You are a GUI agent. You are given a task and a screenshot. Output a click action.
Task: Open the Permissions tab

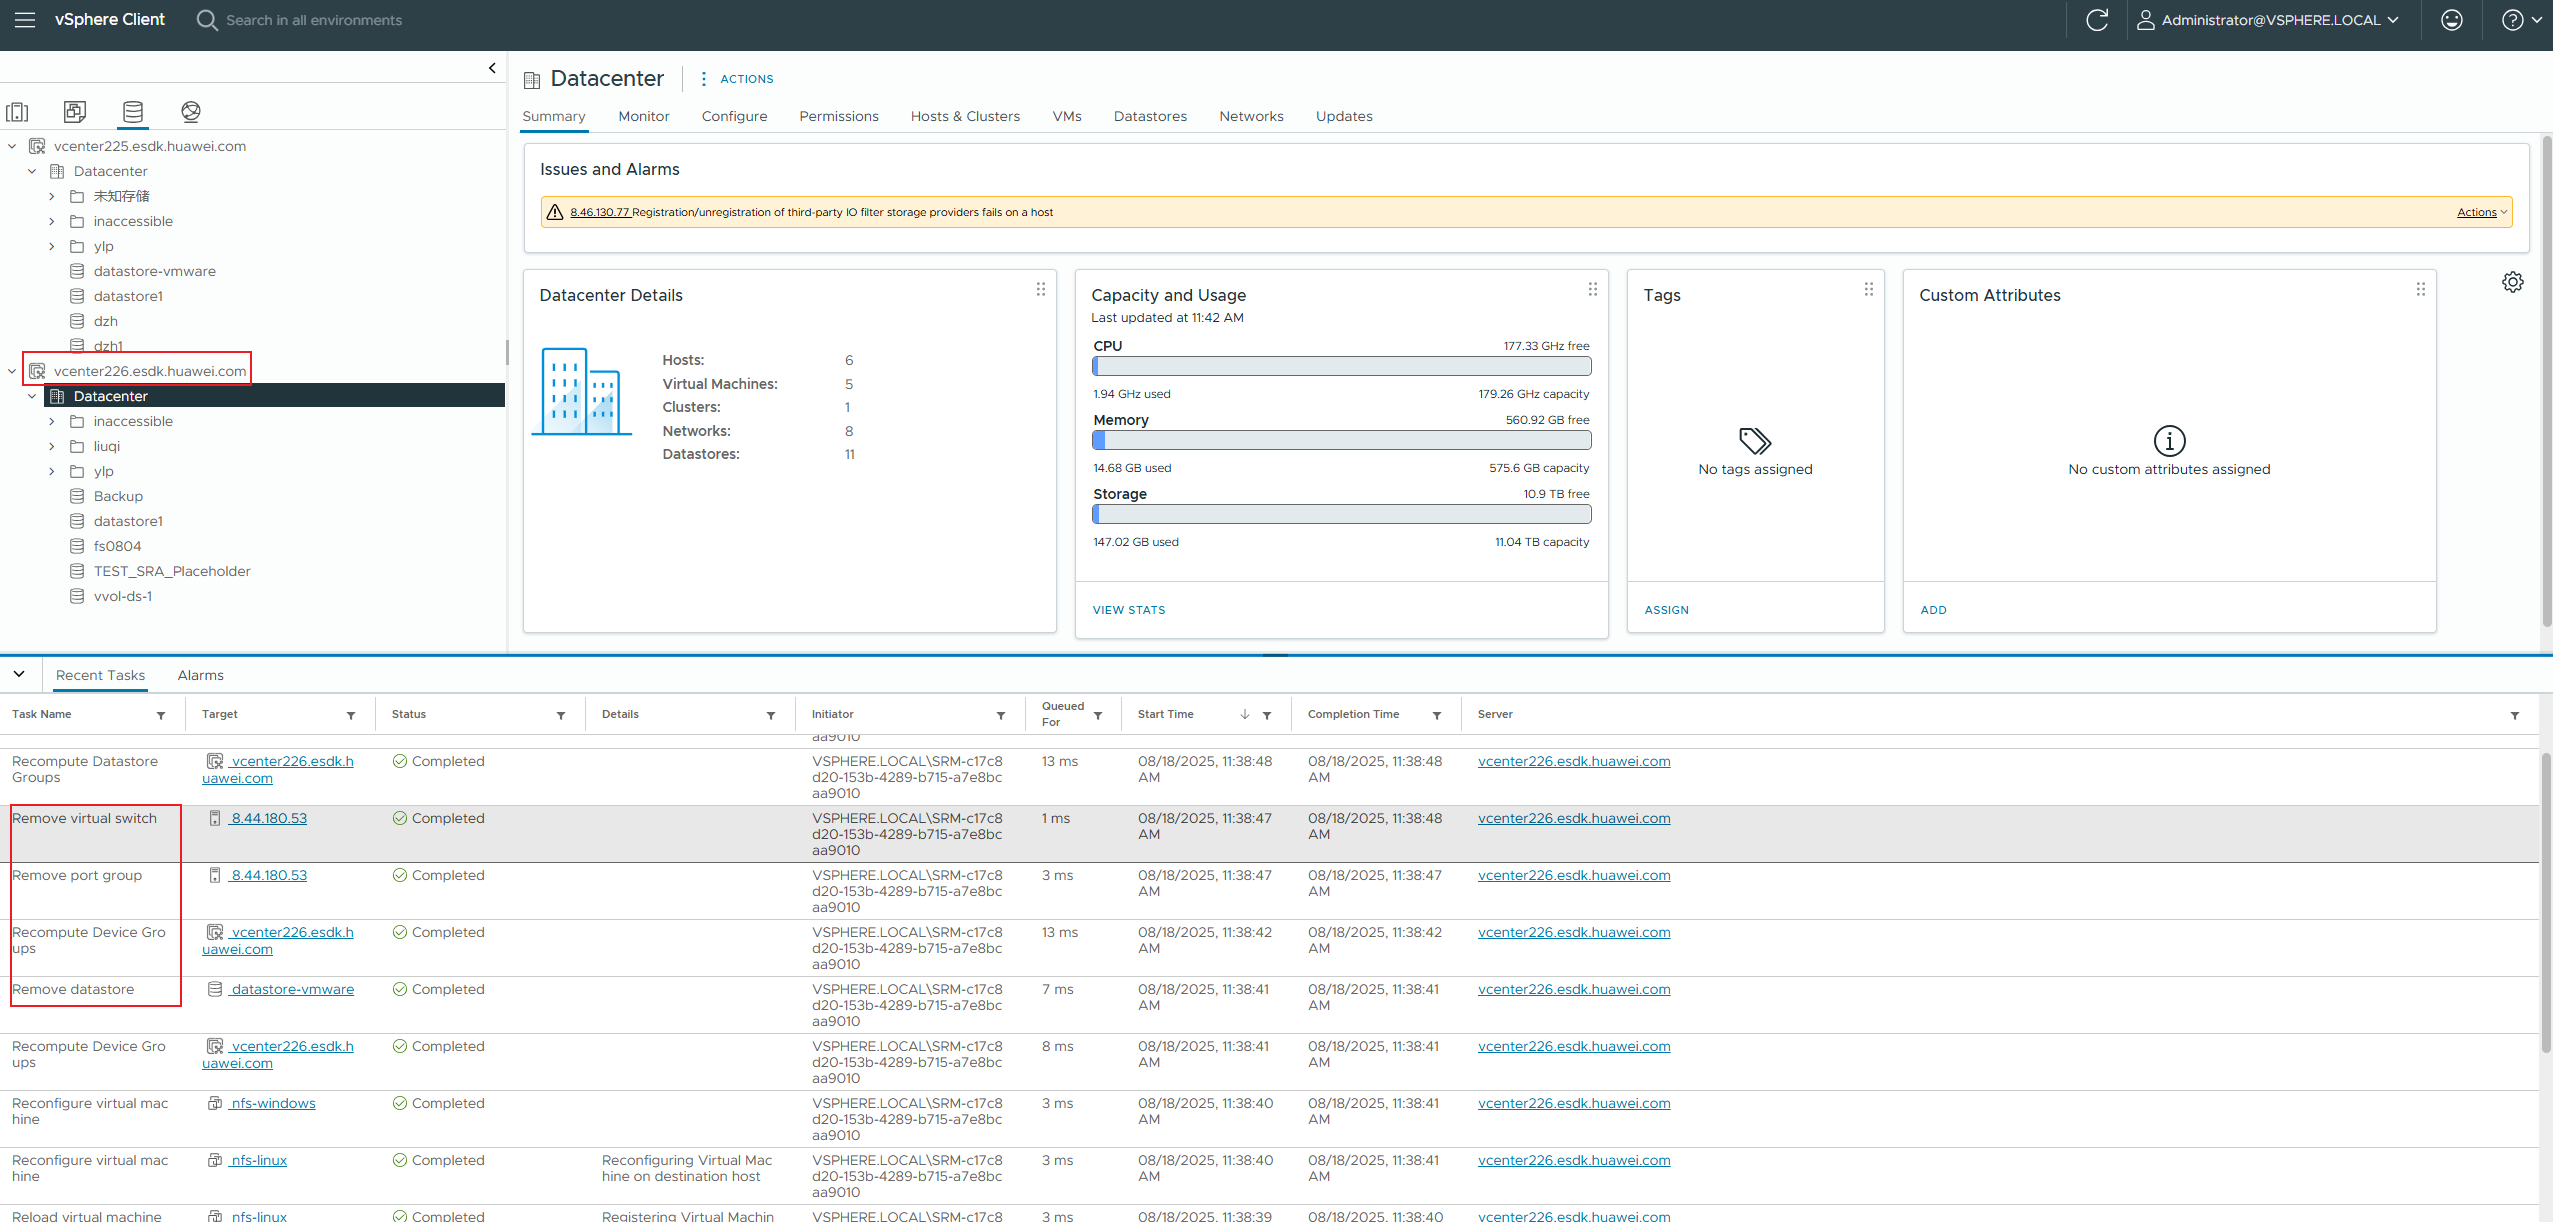[839, 116]
